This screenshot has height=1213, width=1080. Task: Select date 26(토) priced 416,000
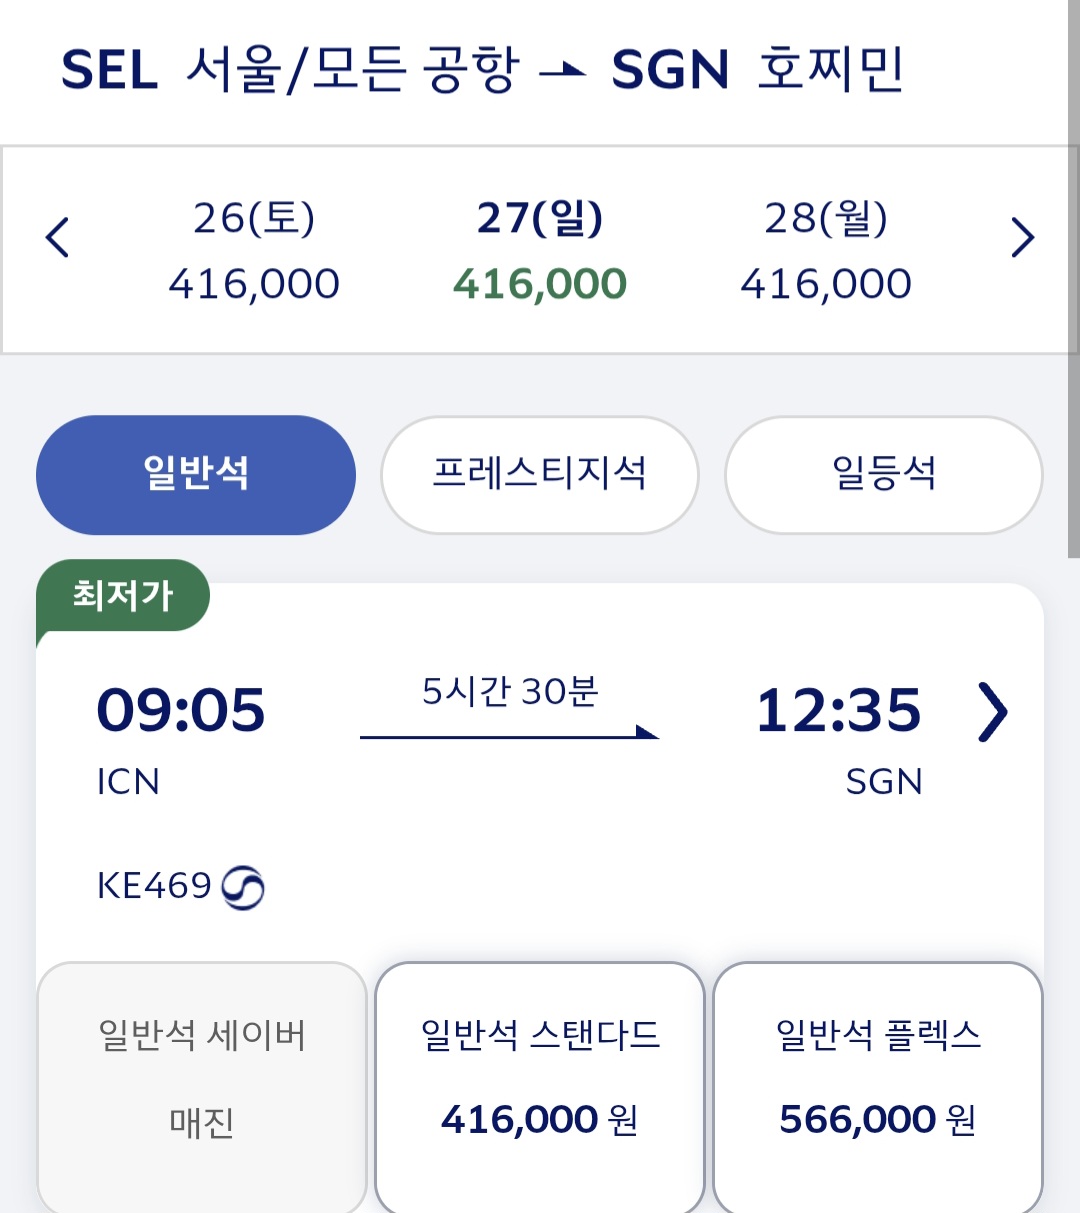(254, 250)
